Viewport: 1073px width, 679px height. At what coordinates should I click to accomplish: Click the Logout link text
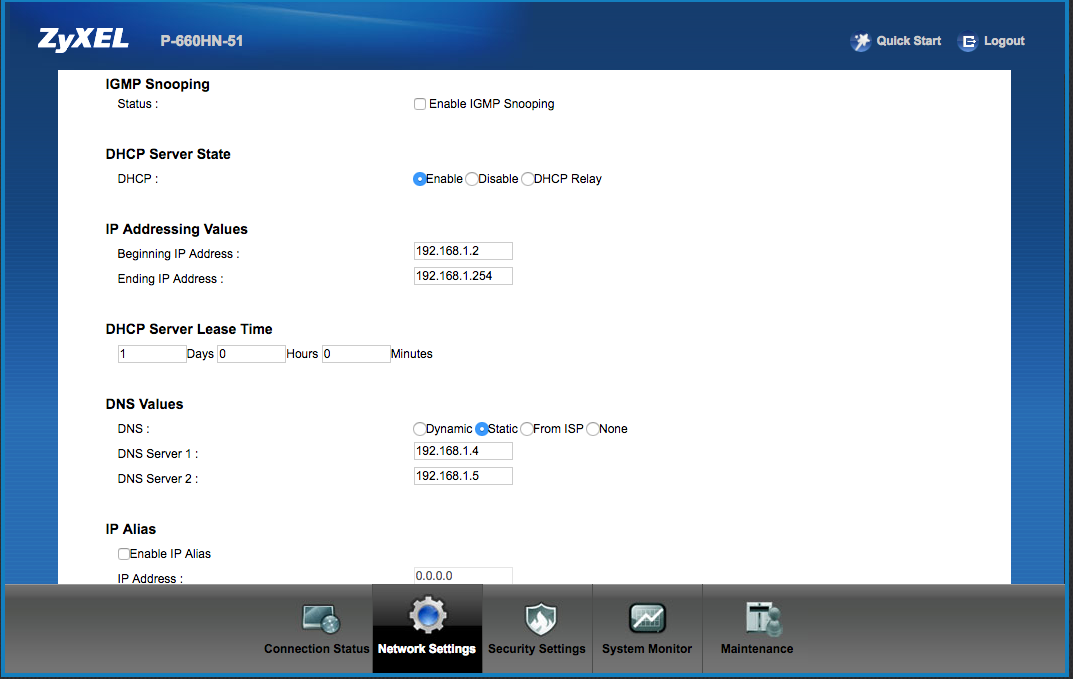[x=1004, y=41]
